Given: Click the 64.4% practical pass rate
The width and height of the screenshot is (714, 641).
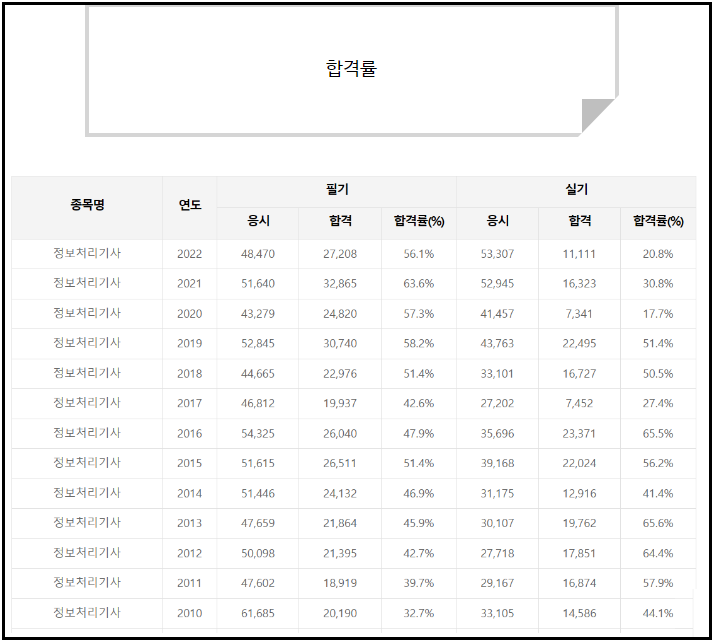Looking at the screenshot, I should click(x=658, y=554).
